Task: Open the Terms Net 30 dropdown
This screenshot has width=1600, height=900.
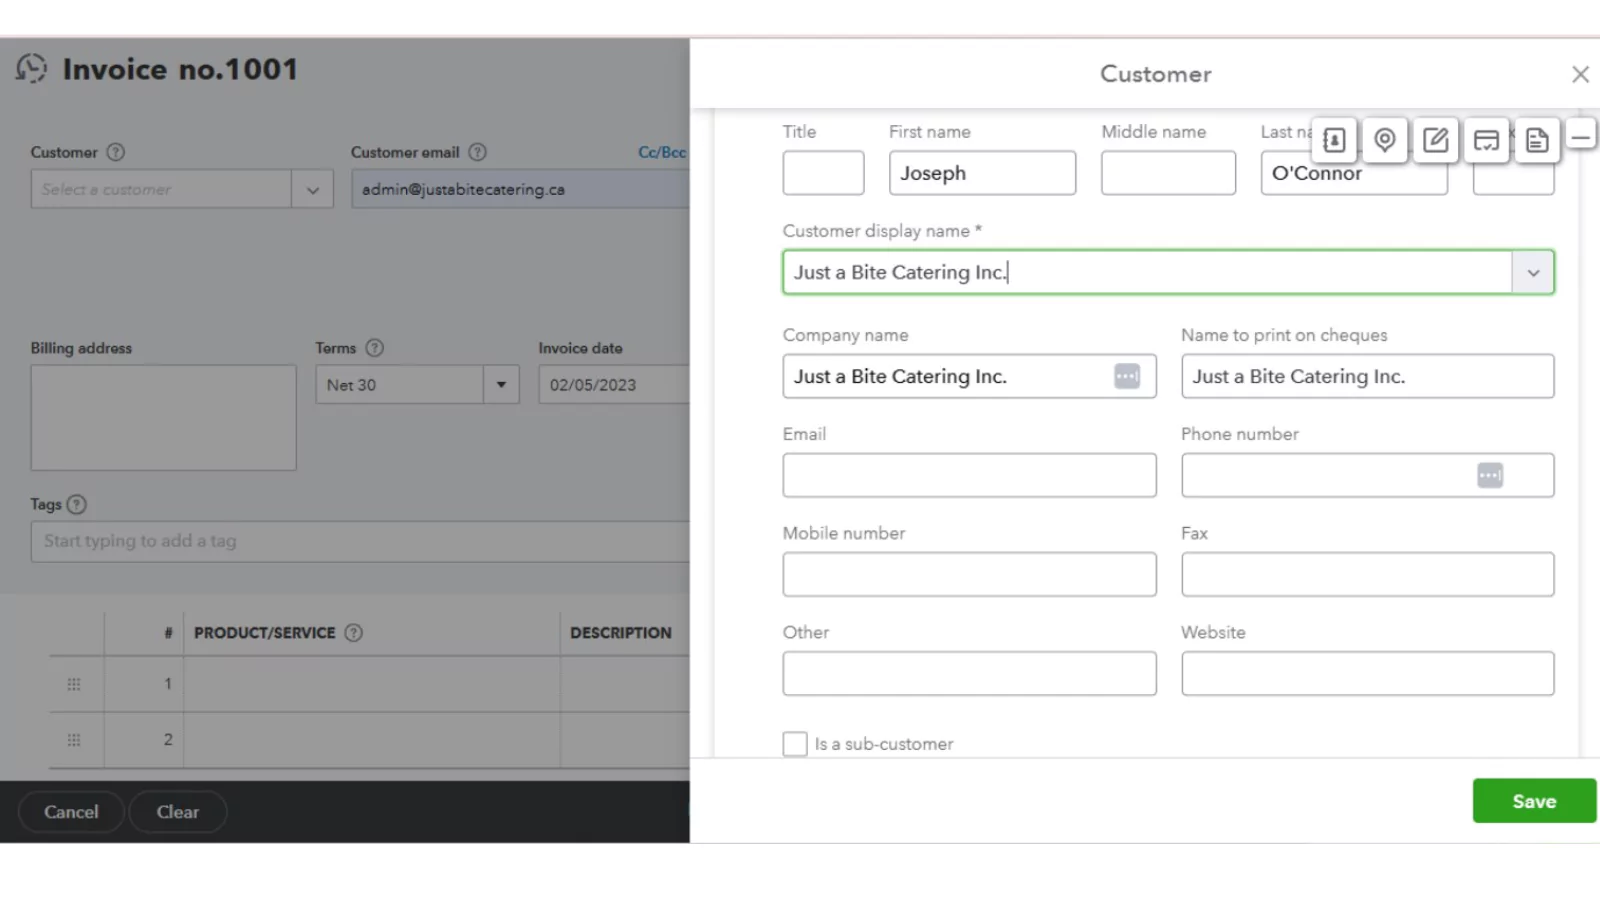Action: point(501,385)
